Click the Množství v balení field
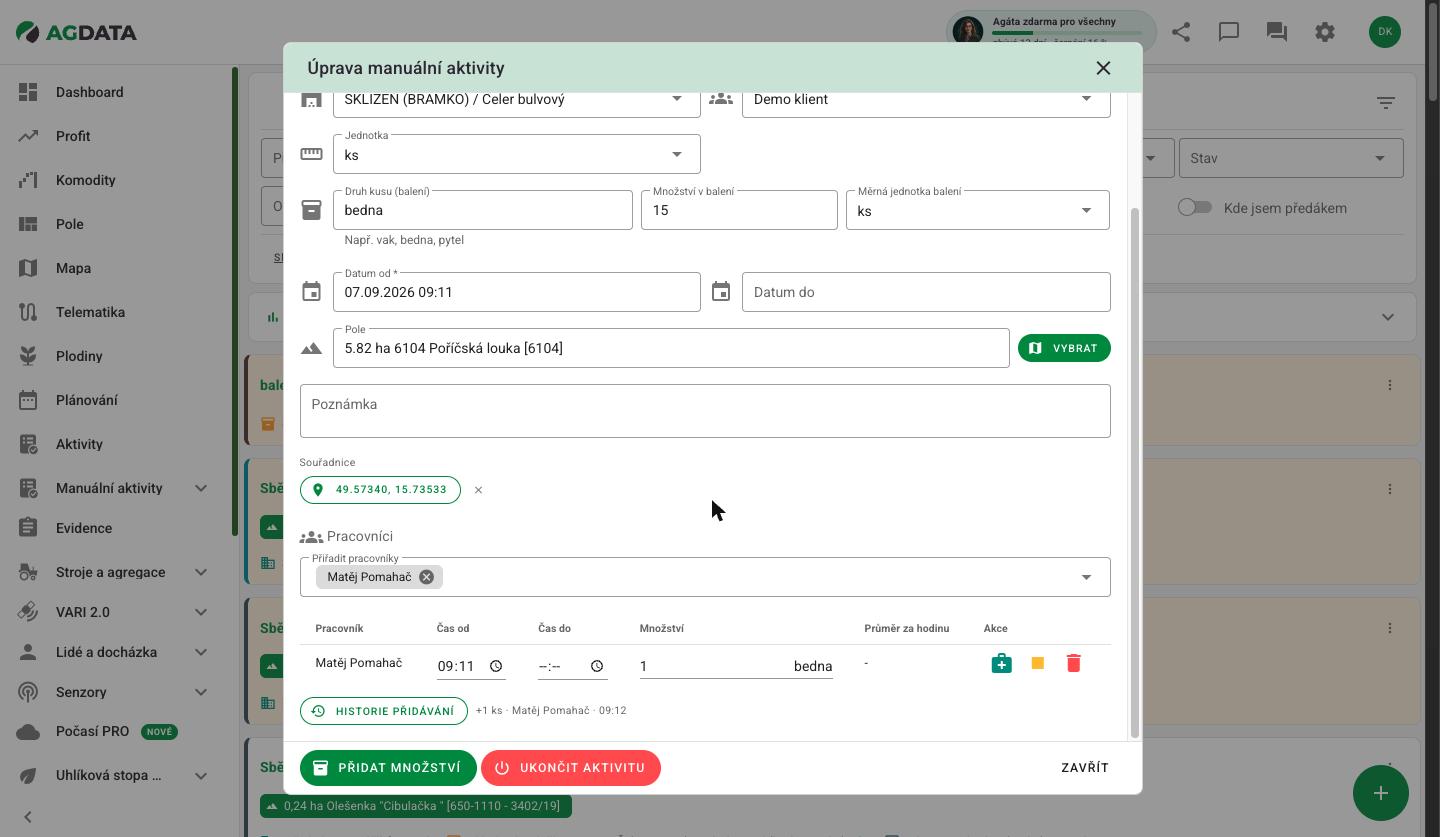1440x837 pixels. tap(739, 210)
